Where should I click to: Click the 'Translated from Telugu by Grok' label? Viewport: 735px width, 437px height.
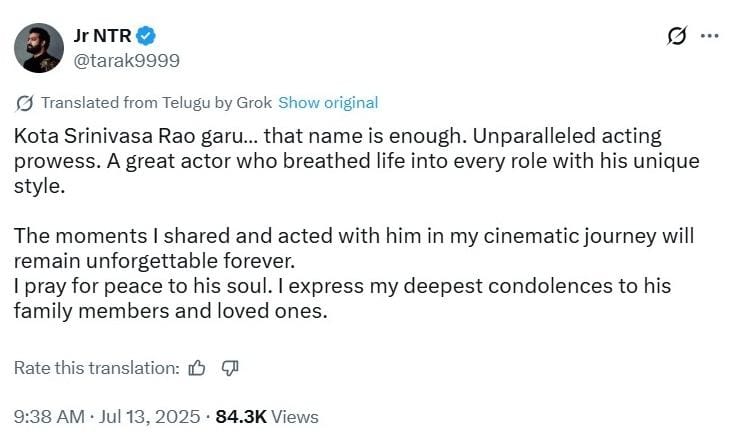(x=157, y=103)
